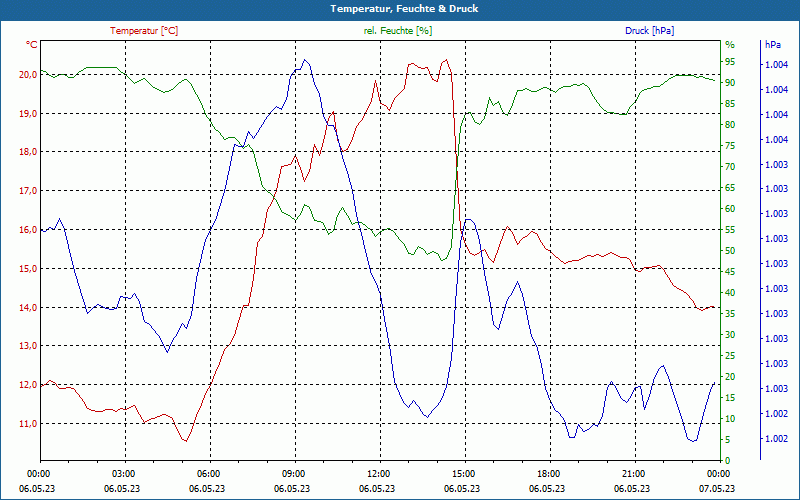The image size is (800, 500).
Task: Click the green '90' humidity axis value
Action: point(730,83)
